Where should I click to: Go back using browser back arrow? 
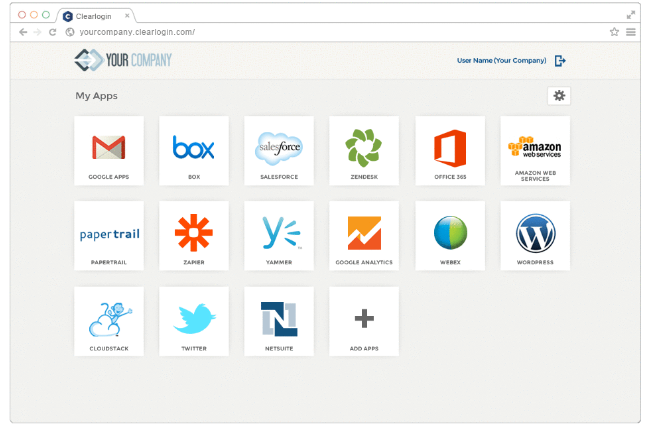pyautogui.click(x=23, y=32)
